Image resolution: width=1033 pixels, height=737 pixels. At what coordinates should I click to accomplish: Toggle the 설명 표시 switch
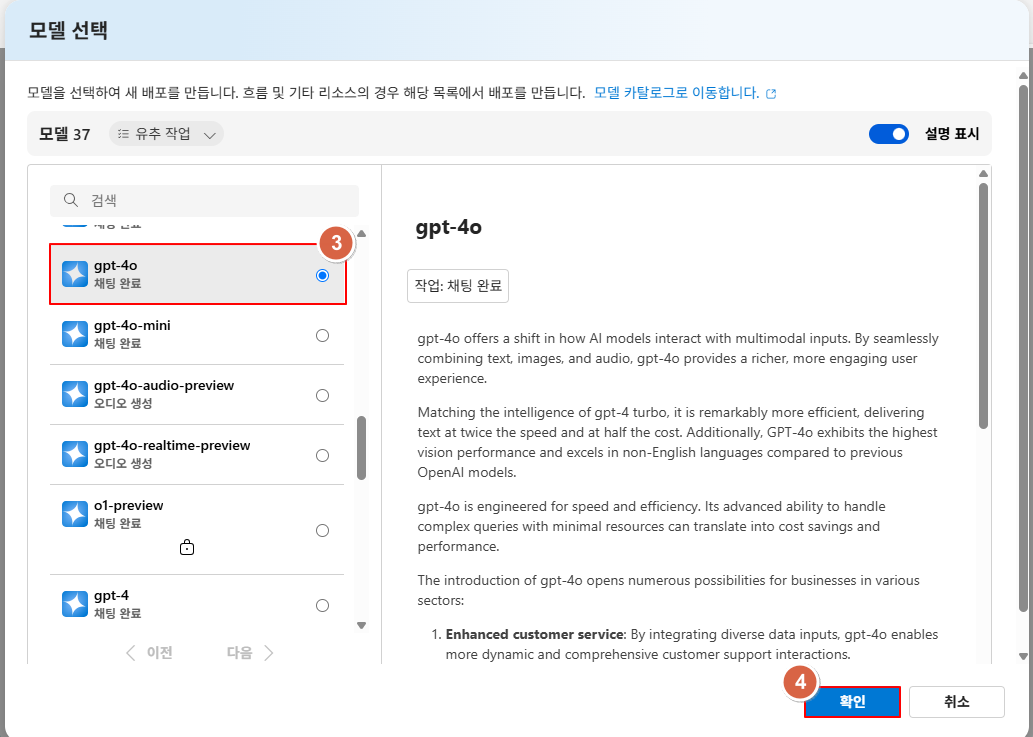tap(889, 134)
